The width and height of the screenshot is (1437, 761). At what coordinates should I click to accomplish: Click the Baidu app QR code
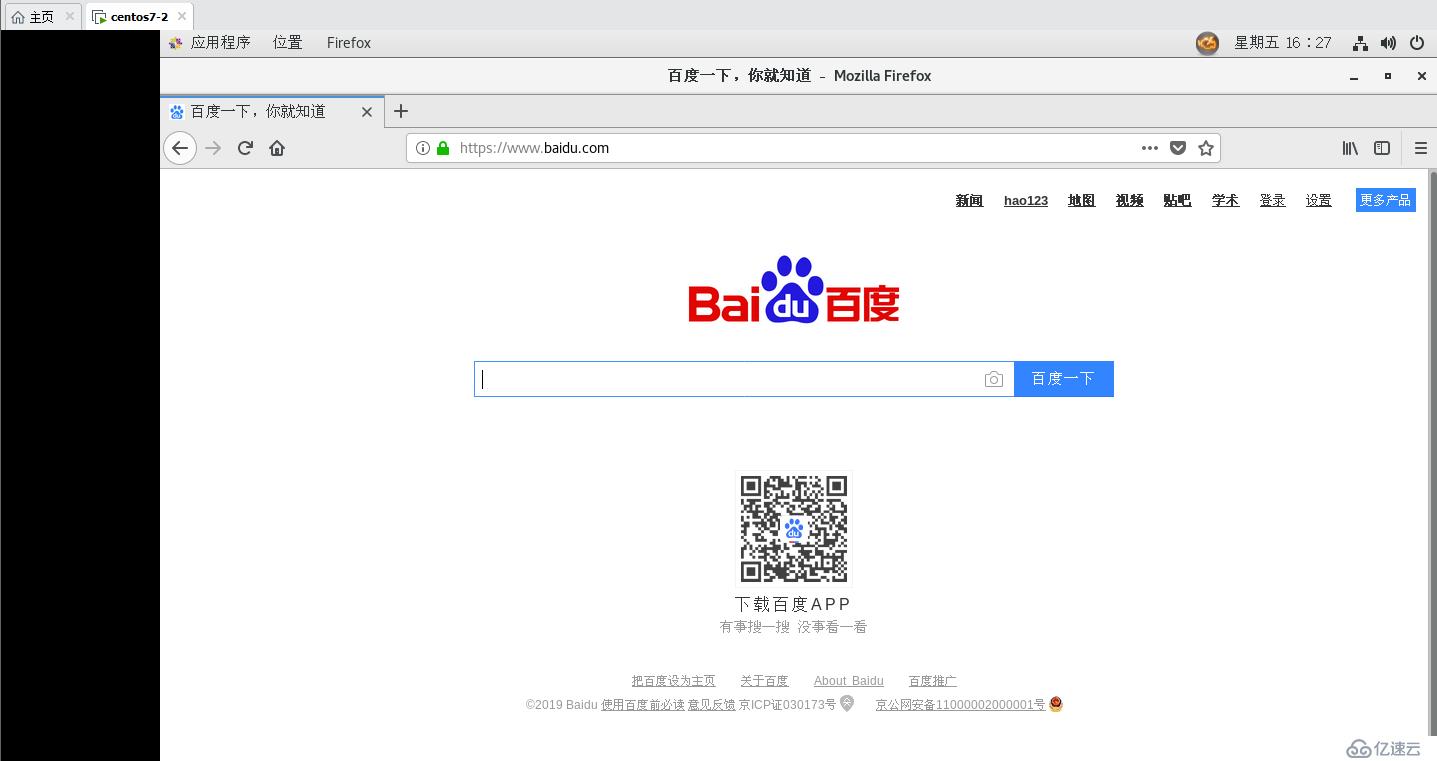pos(794,529)
